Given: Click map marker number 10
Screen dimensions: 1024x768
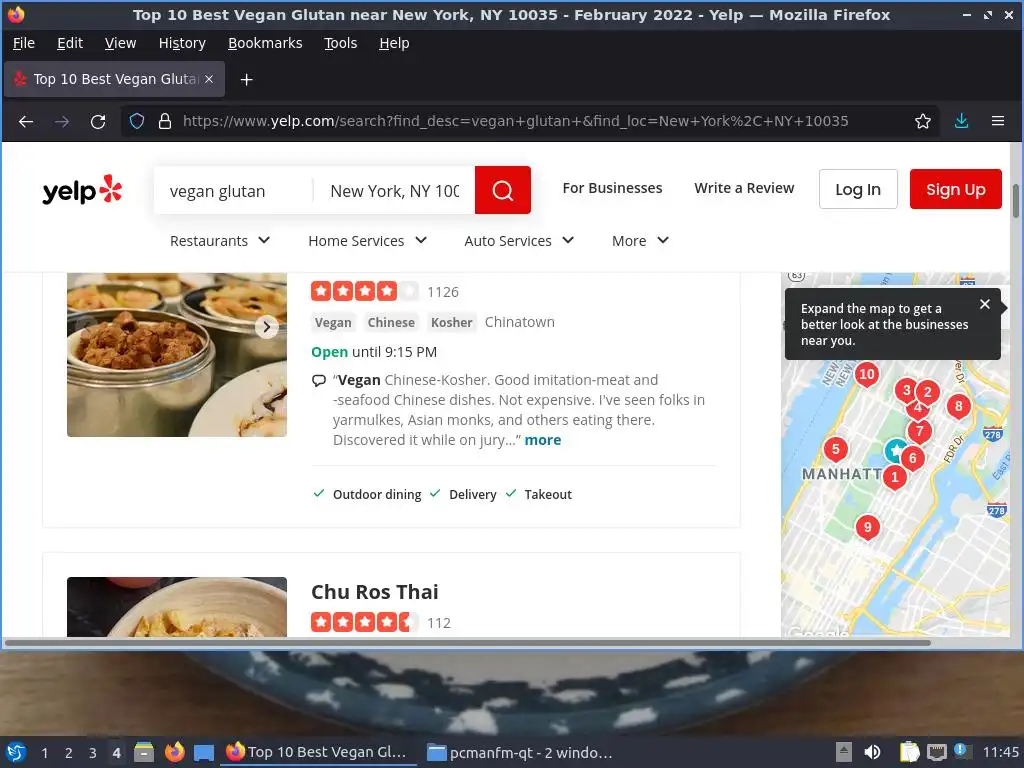Looking at the screenshot, I should (867, 375).
